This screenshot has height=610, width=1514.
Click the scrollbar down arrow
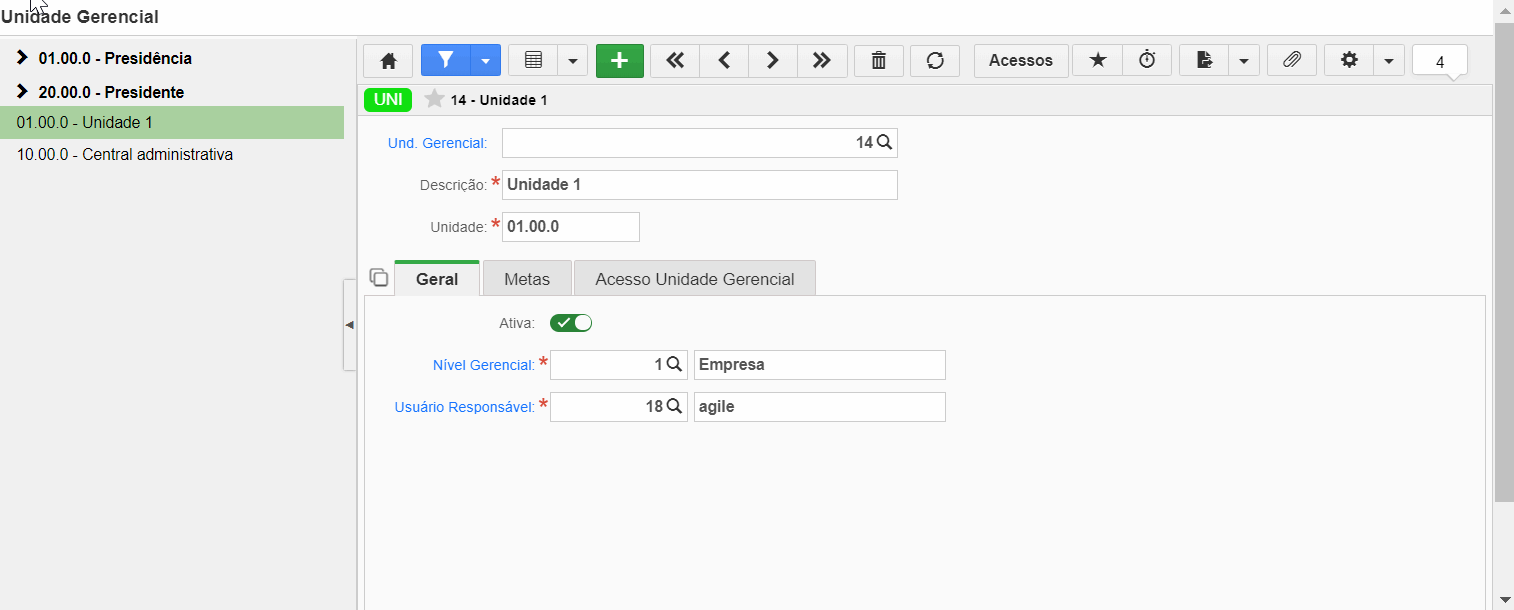pos(1504,599)
